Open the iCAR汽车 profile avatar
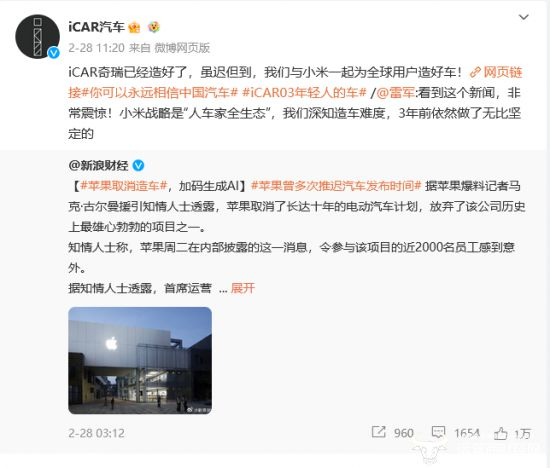 tap(38, 36)
